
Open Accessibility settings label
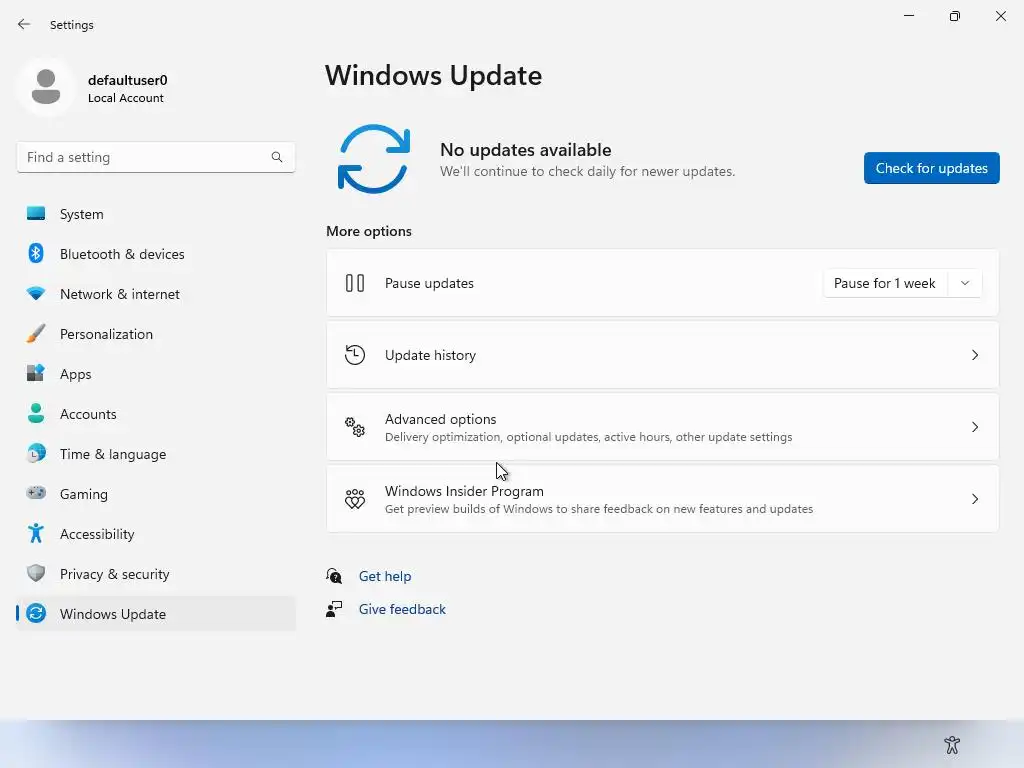[x=97, y=534]
